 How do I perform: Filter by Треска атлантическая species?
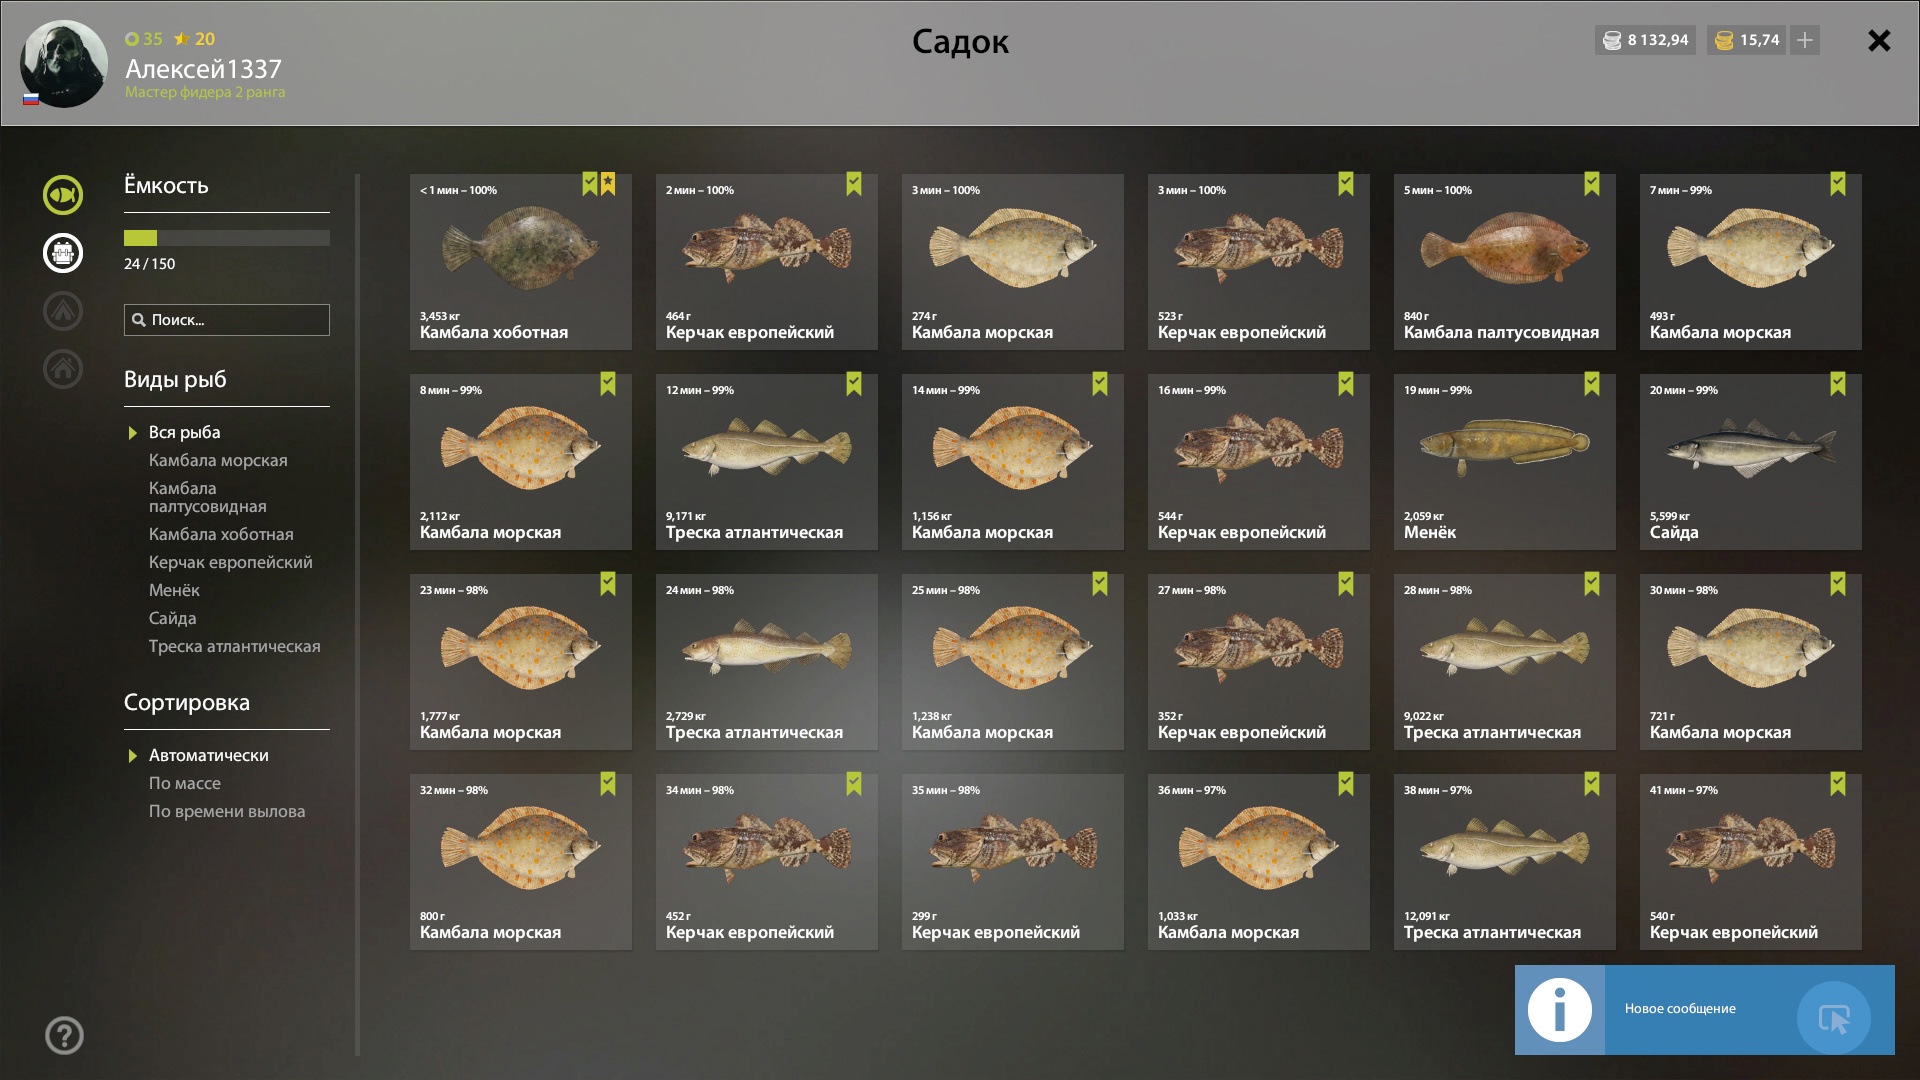(235, 647)
